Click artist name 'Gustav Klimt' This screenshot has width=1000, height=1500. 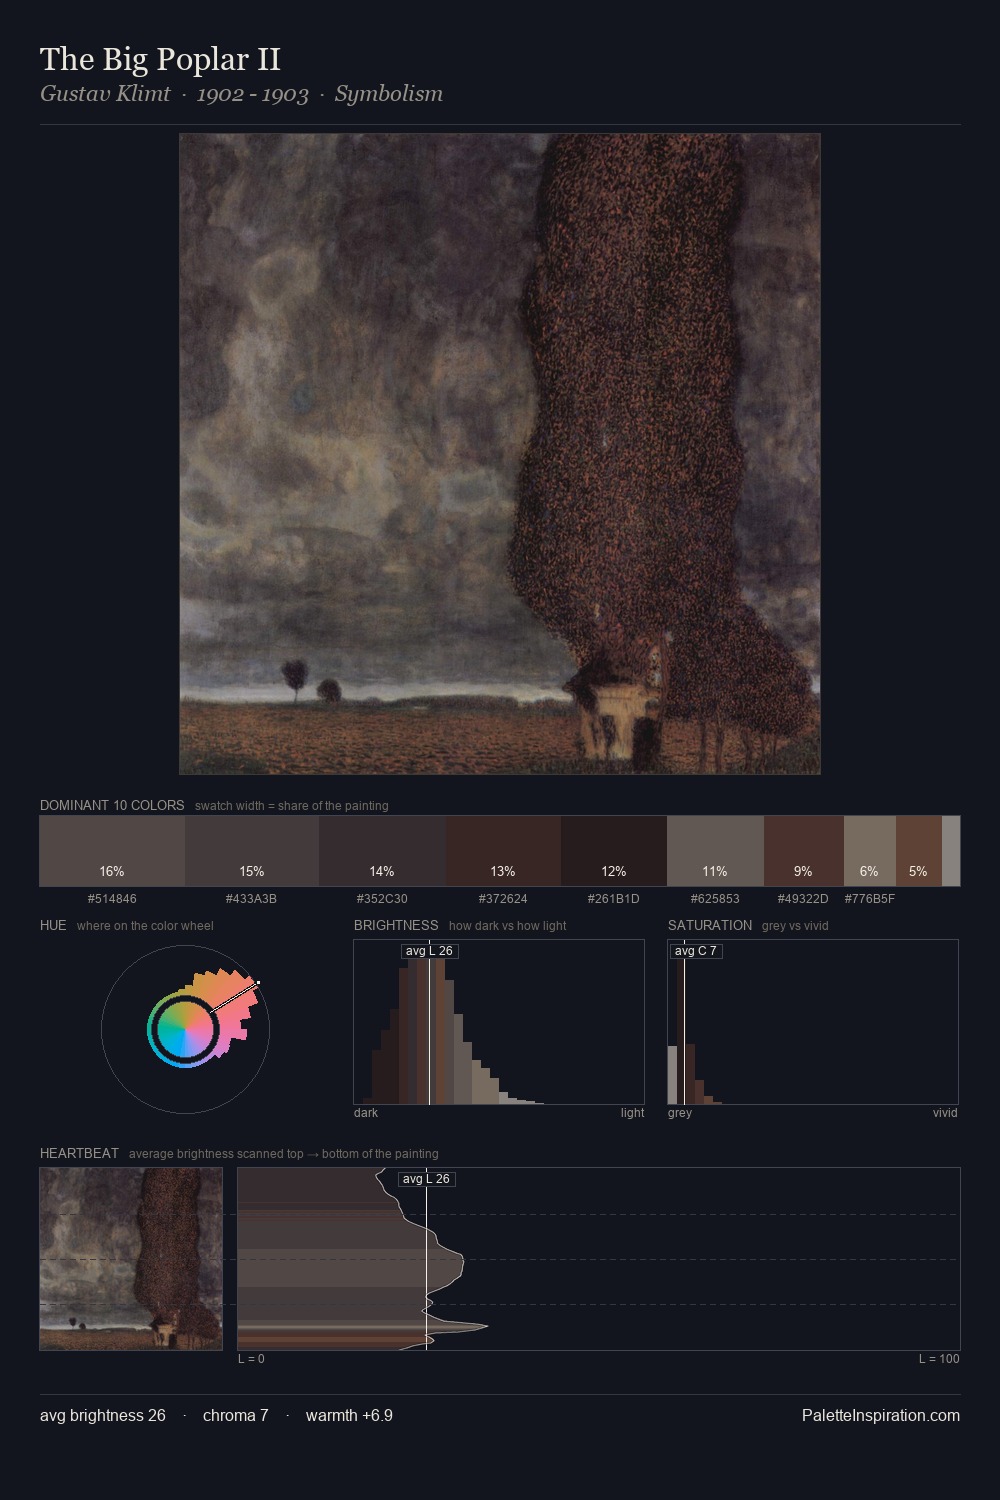pos(105,94)
